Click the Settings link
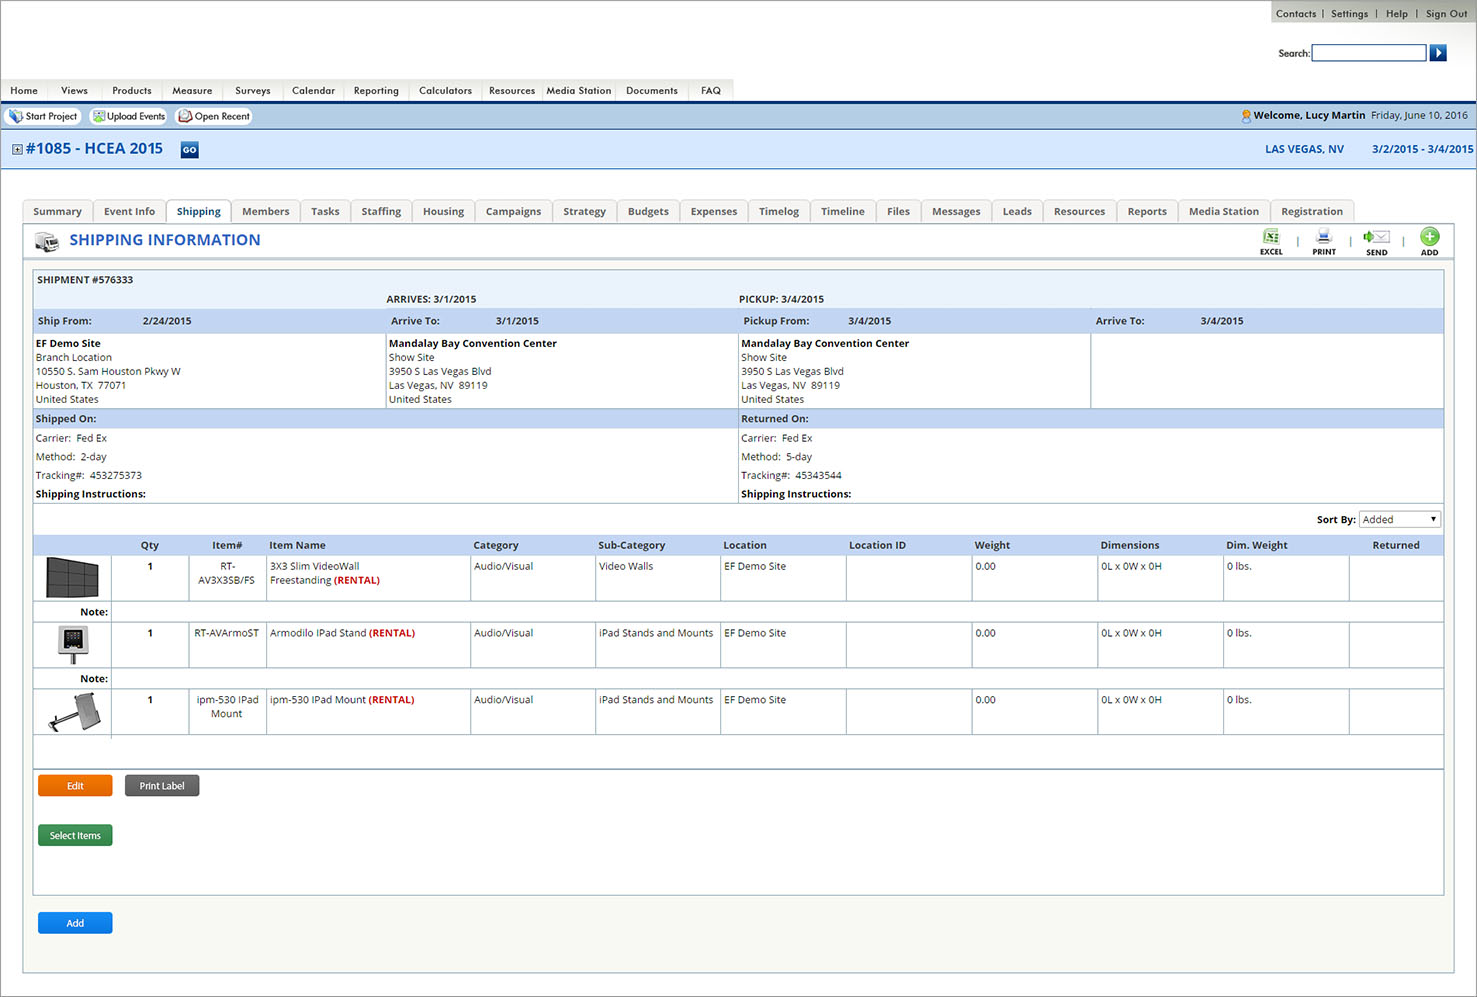This screenshot has height=997, width=1477. (1349, 14)
